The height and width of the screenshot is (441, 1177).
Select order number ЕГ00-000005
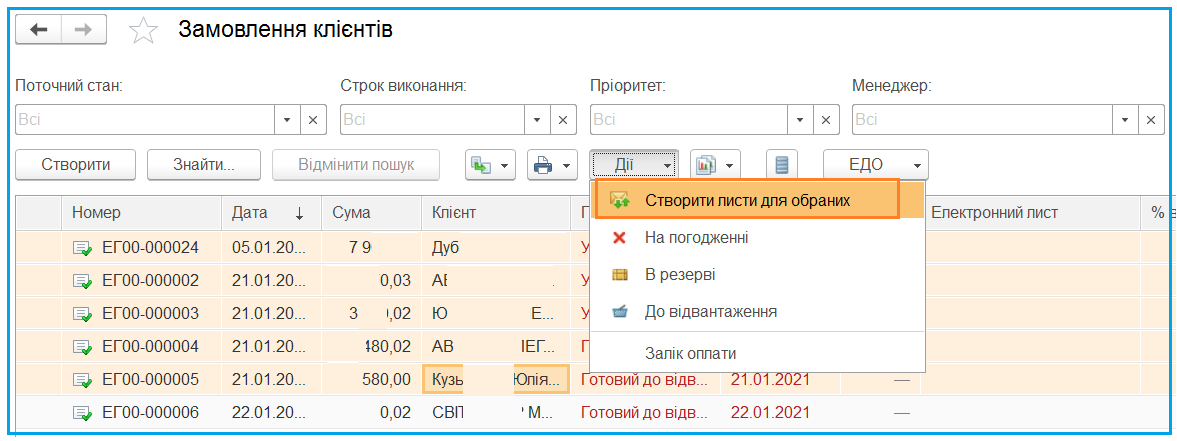[x=150, y=380]
